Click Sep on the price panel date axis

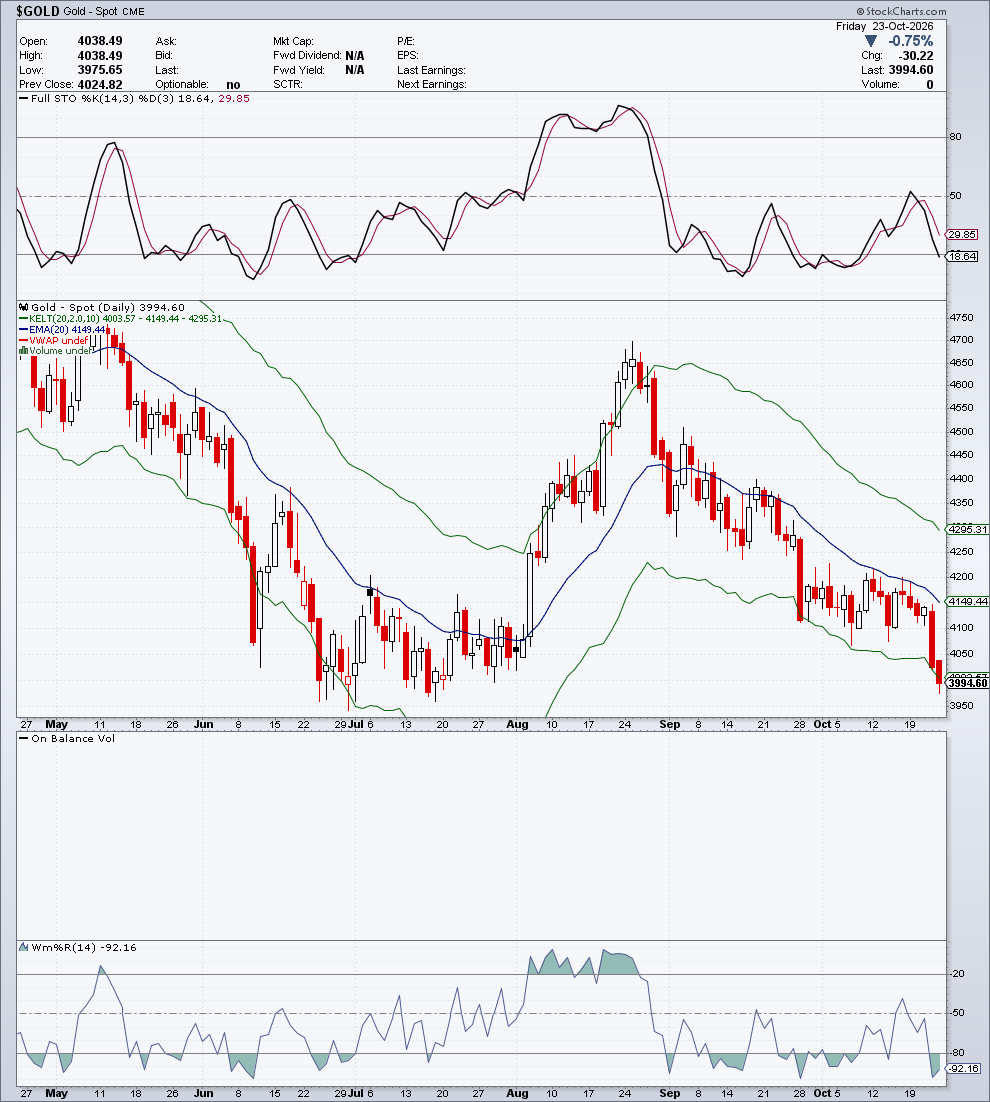pos(670,725)
